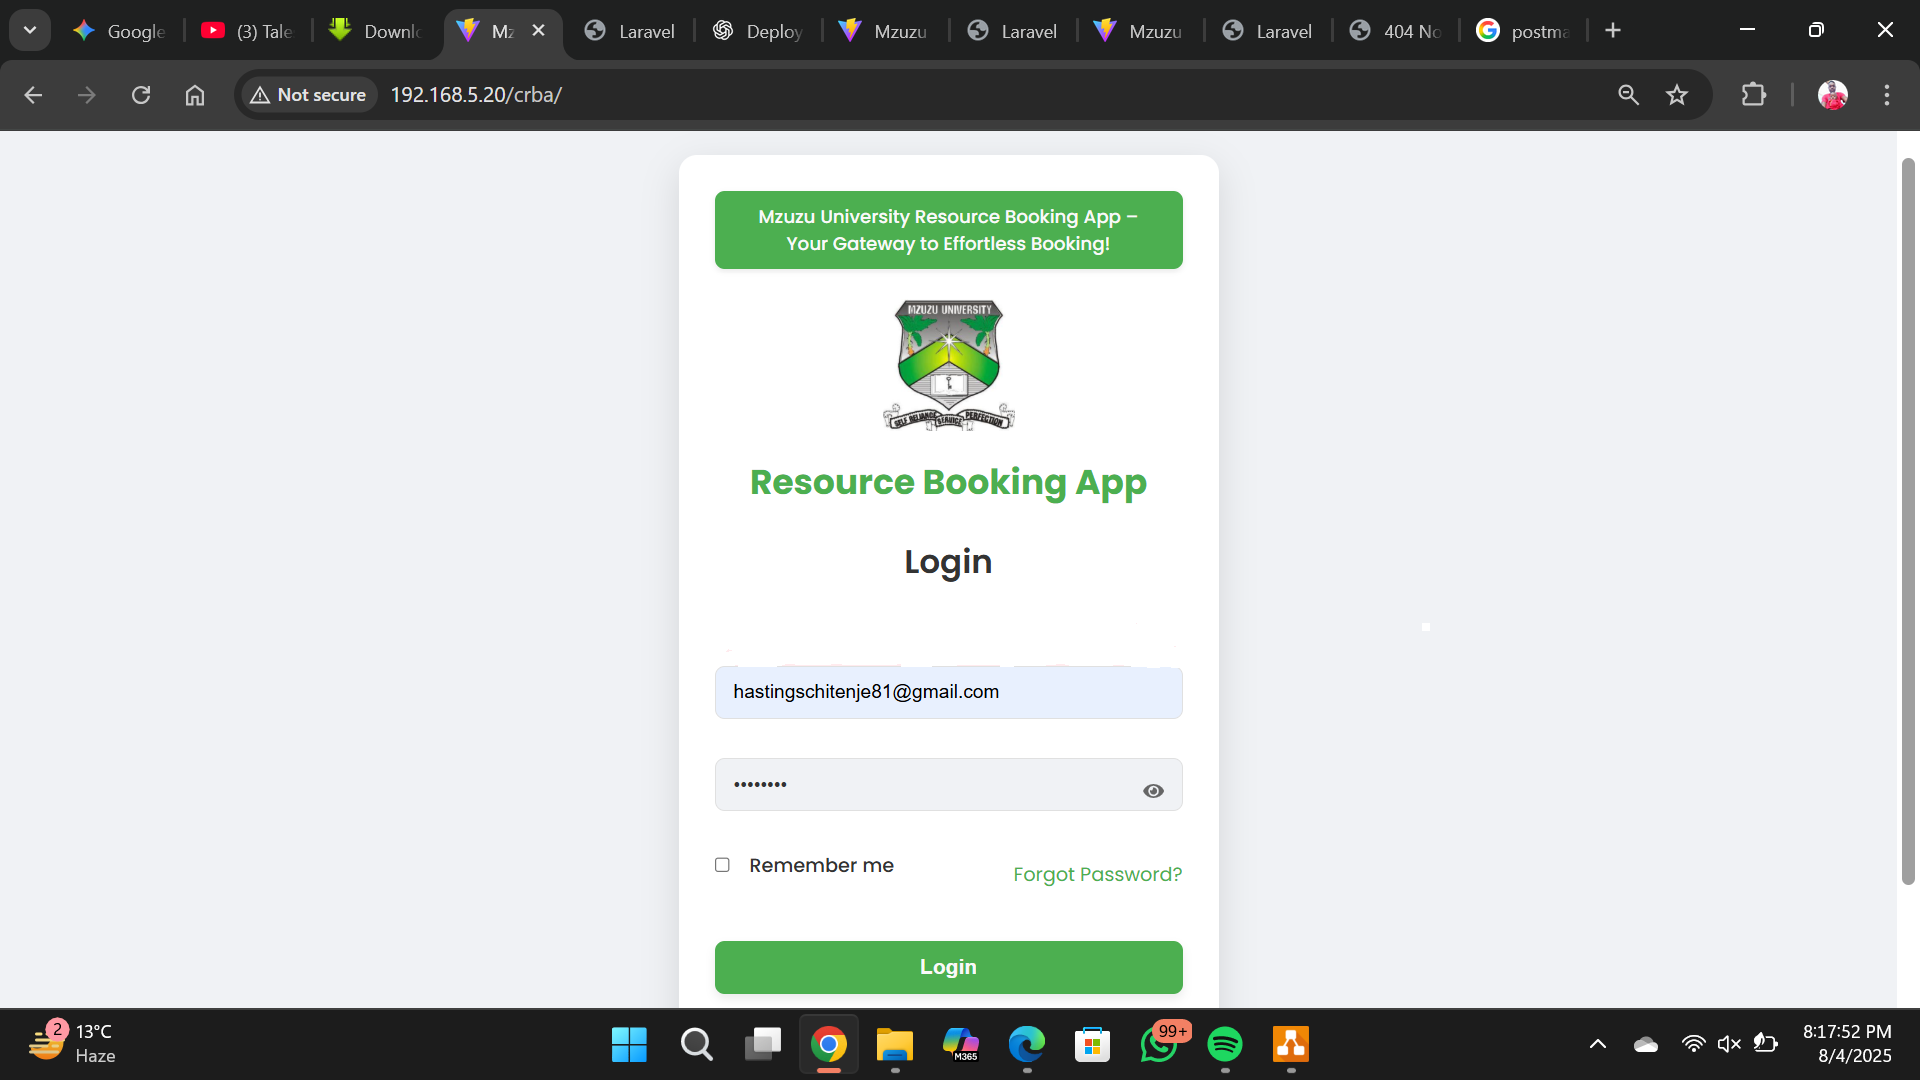Open the Chrome three-dot menu
The height and width of the screenshot is (1080, 1920).
[1887, 95]
